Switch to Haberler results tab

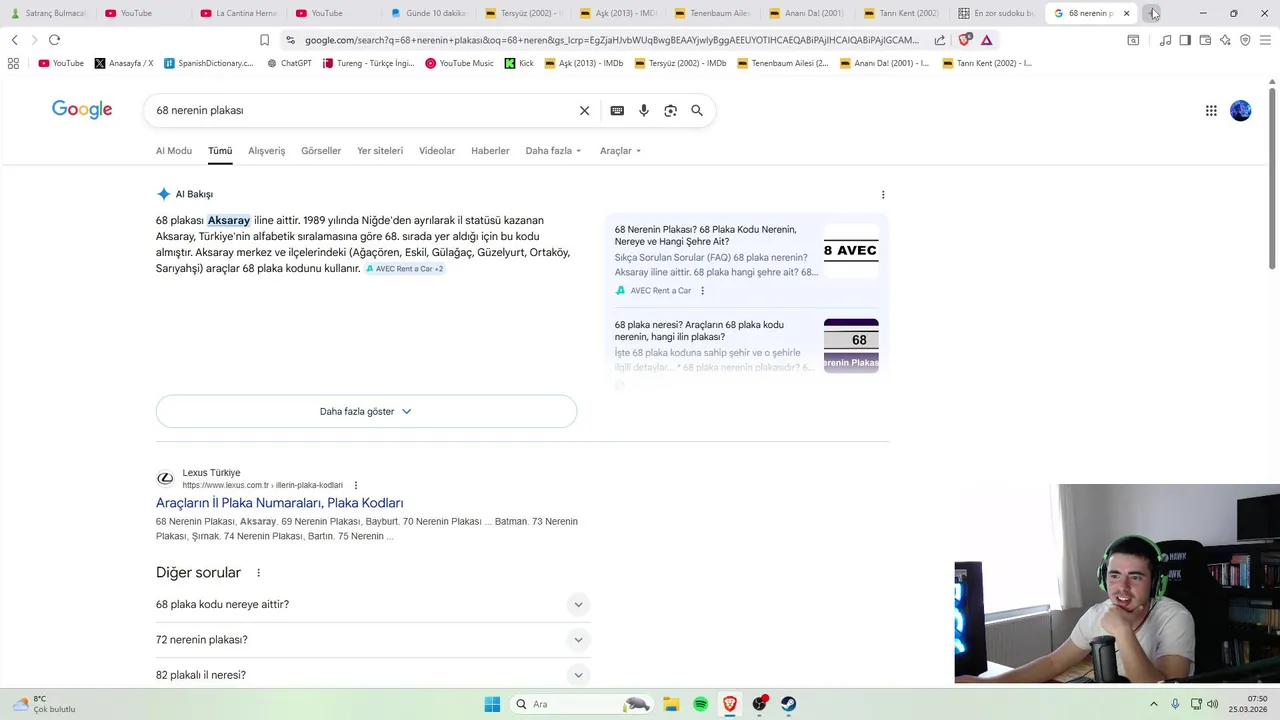point(490,151)
